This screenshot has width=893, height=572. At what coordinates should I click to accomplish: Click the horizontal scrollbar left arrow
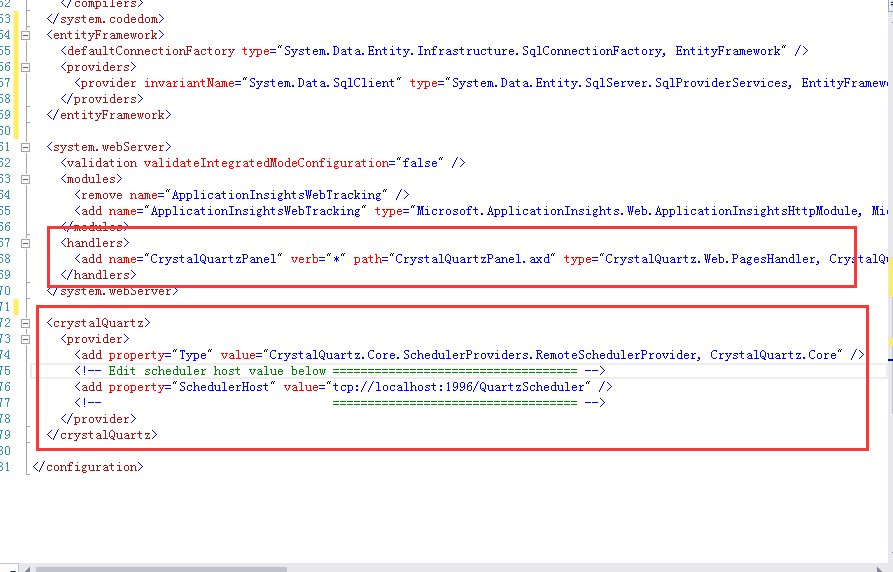click(x=27, y=569)
